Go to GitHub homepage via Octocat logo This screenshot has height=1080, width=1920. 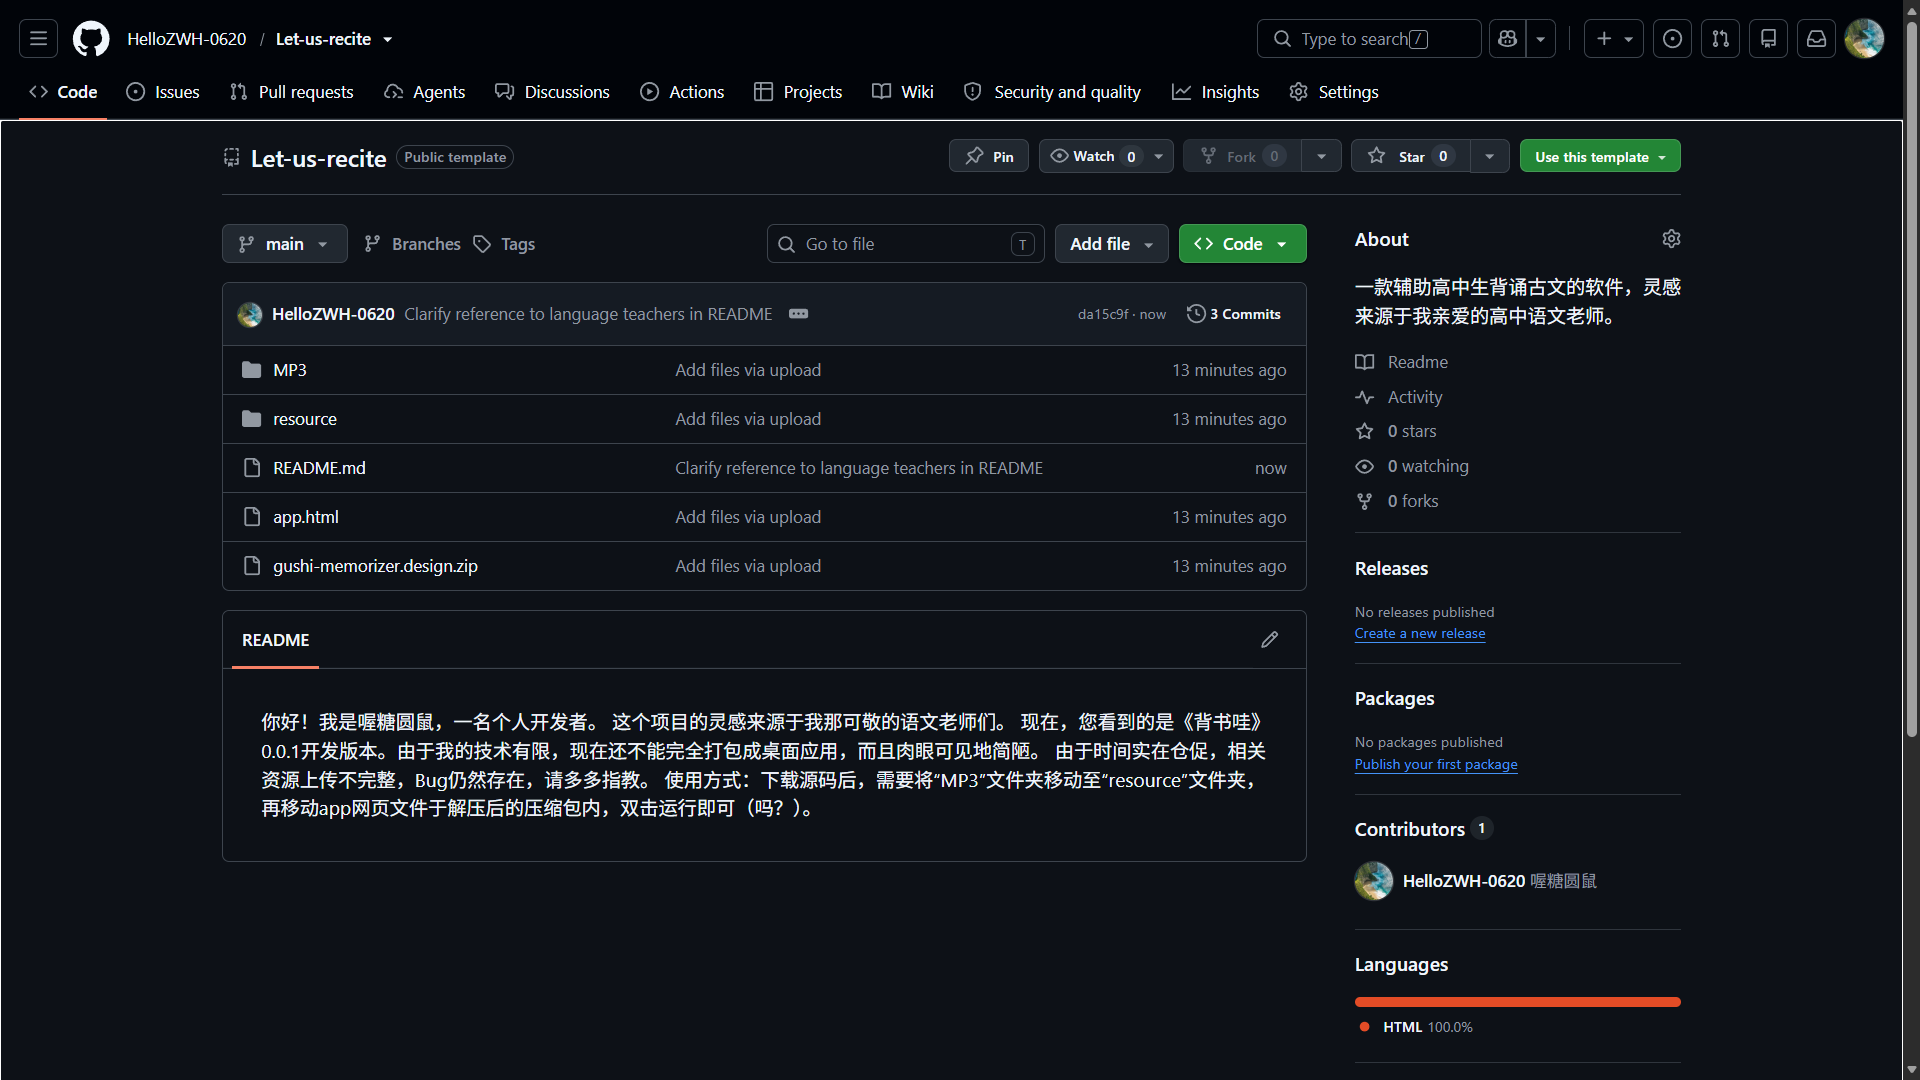[91, 39]
